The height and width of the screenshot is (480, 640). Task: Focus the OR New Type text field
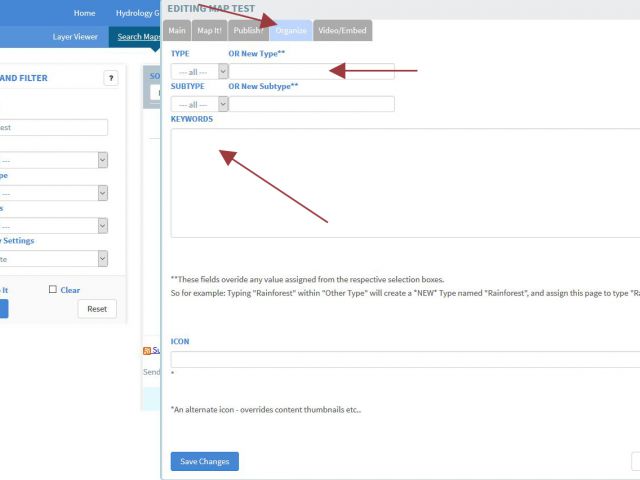coord(312,71)
